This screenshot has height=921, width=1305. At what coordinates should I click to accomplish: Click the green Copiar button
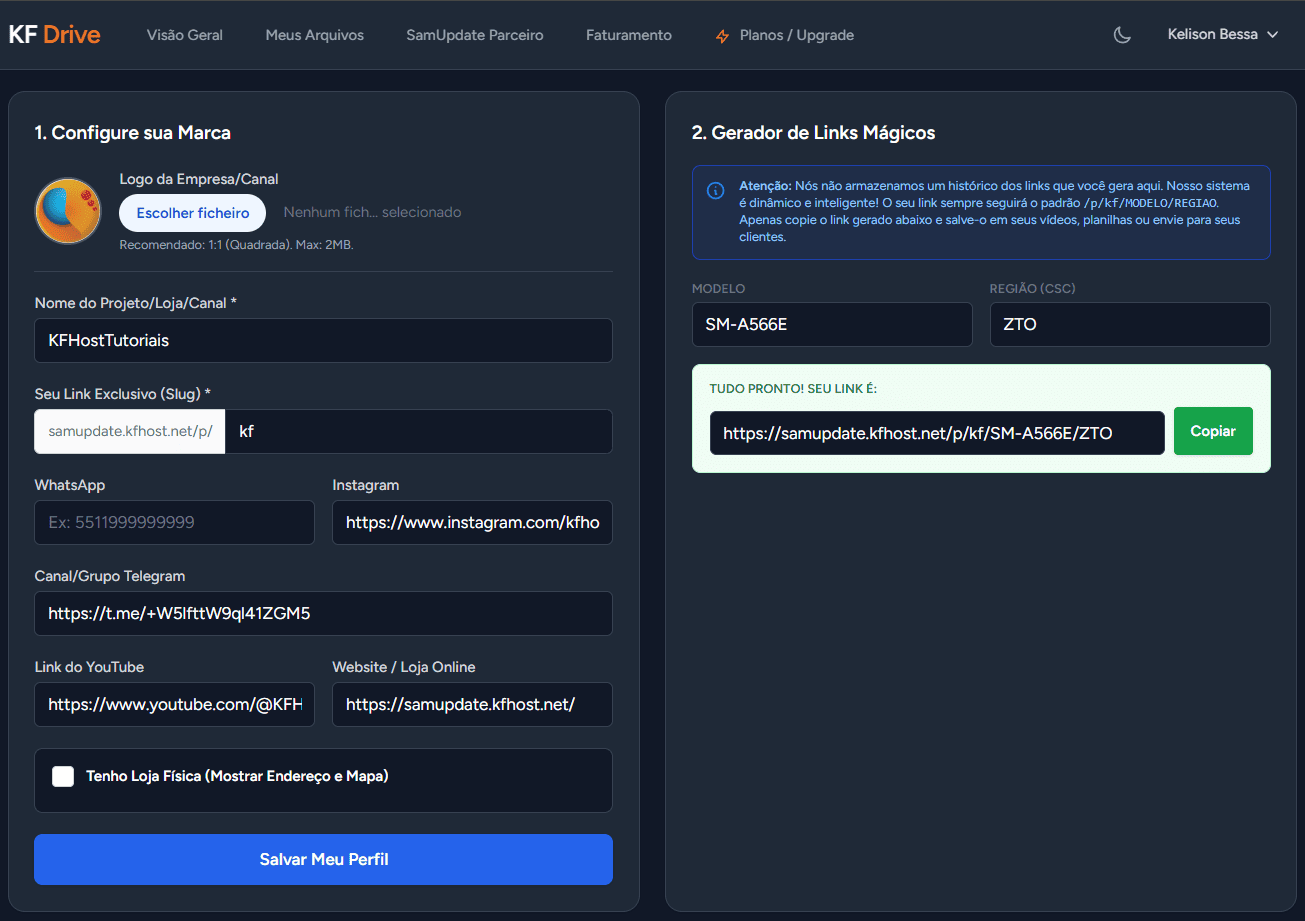point(1213,431)
